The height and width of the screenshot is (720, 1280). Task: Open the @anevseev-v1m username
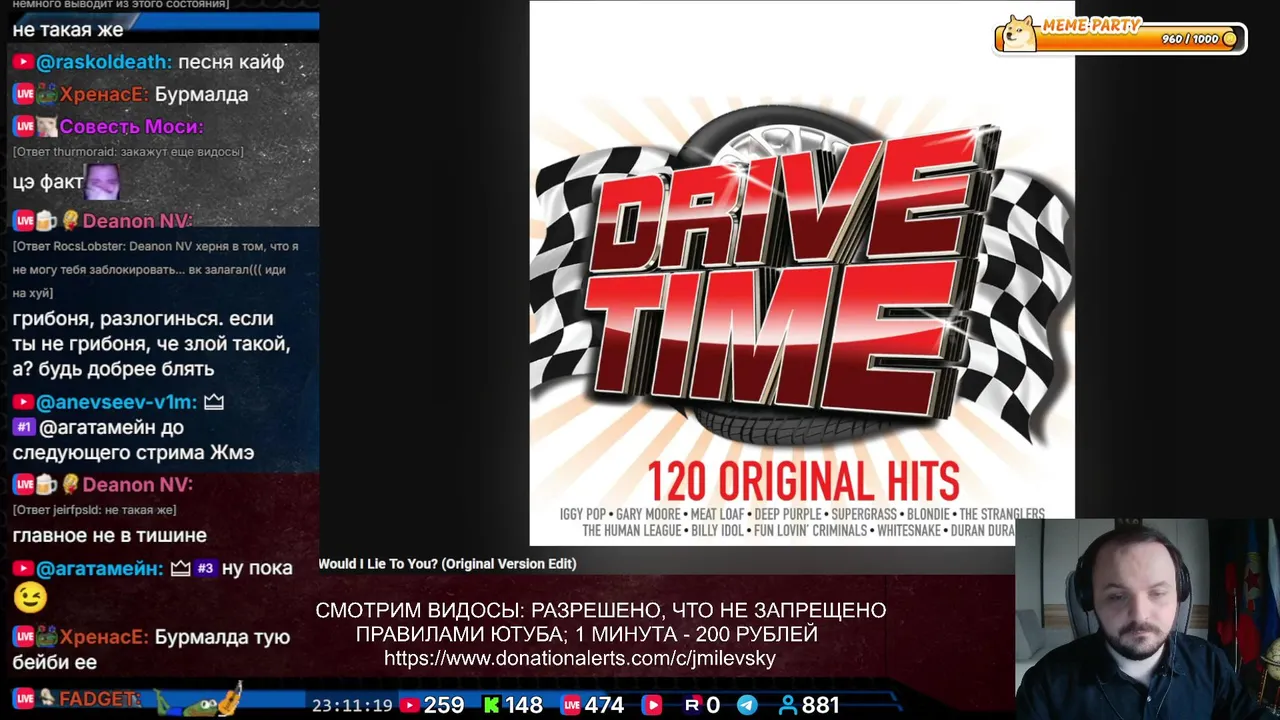pyautogui.click(x=116, y=402)
